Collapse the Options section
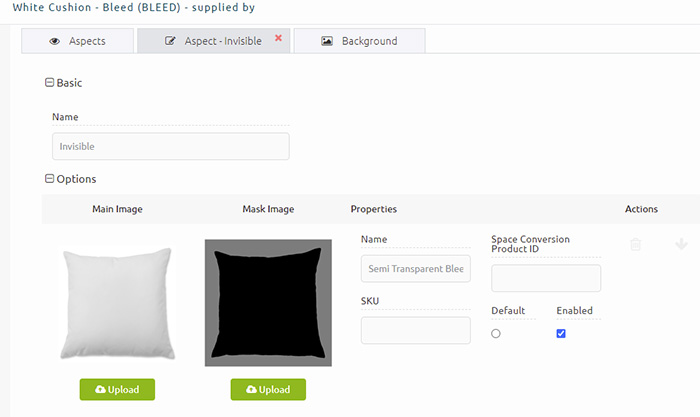The image size is (700, 417). click(x=50, y=179)
